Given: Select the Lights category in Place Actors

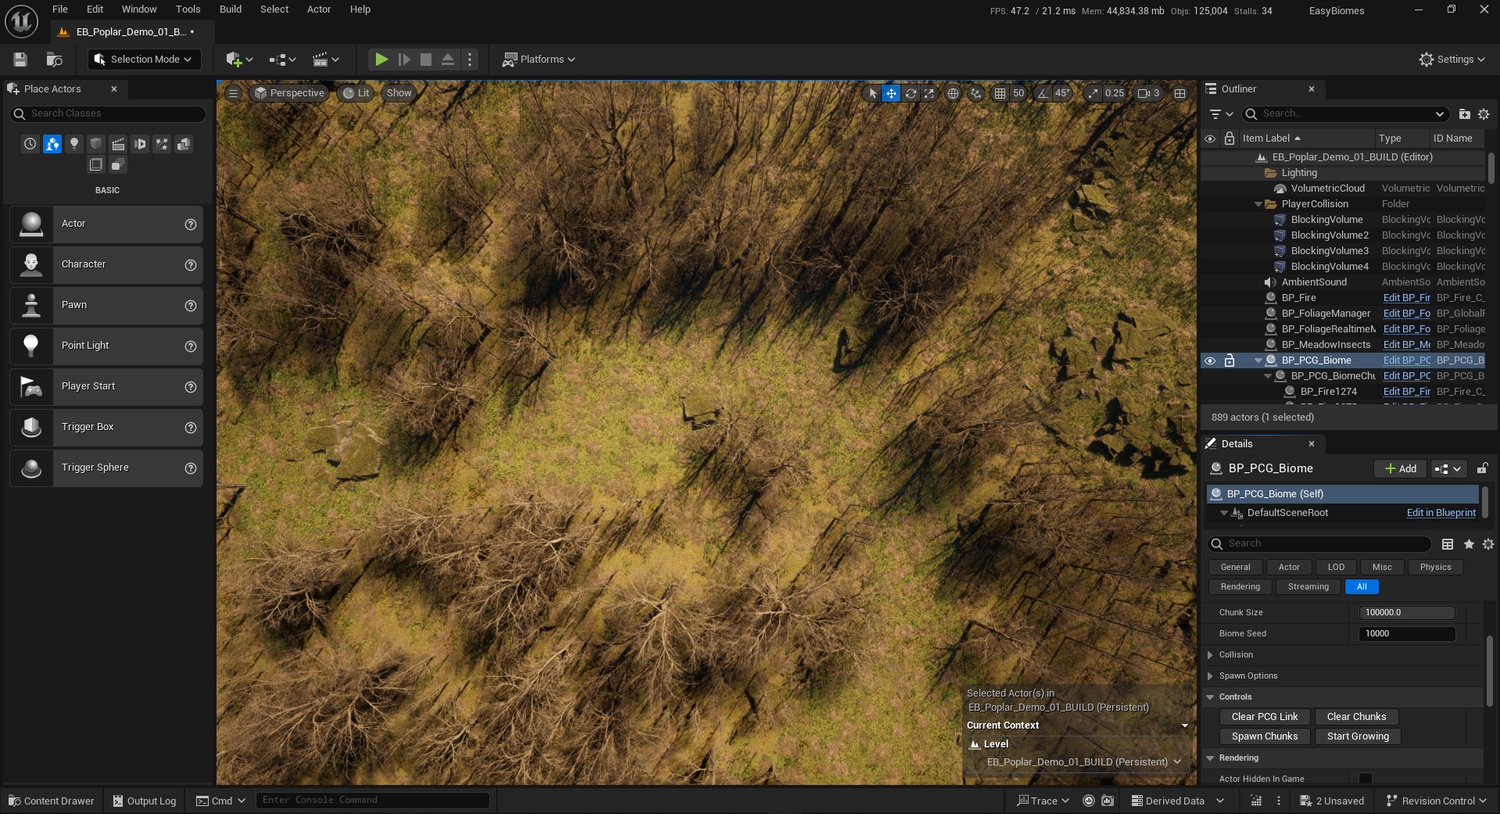Looking at the screenshot, I should (x=73, y=143).
